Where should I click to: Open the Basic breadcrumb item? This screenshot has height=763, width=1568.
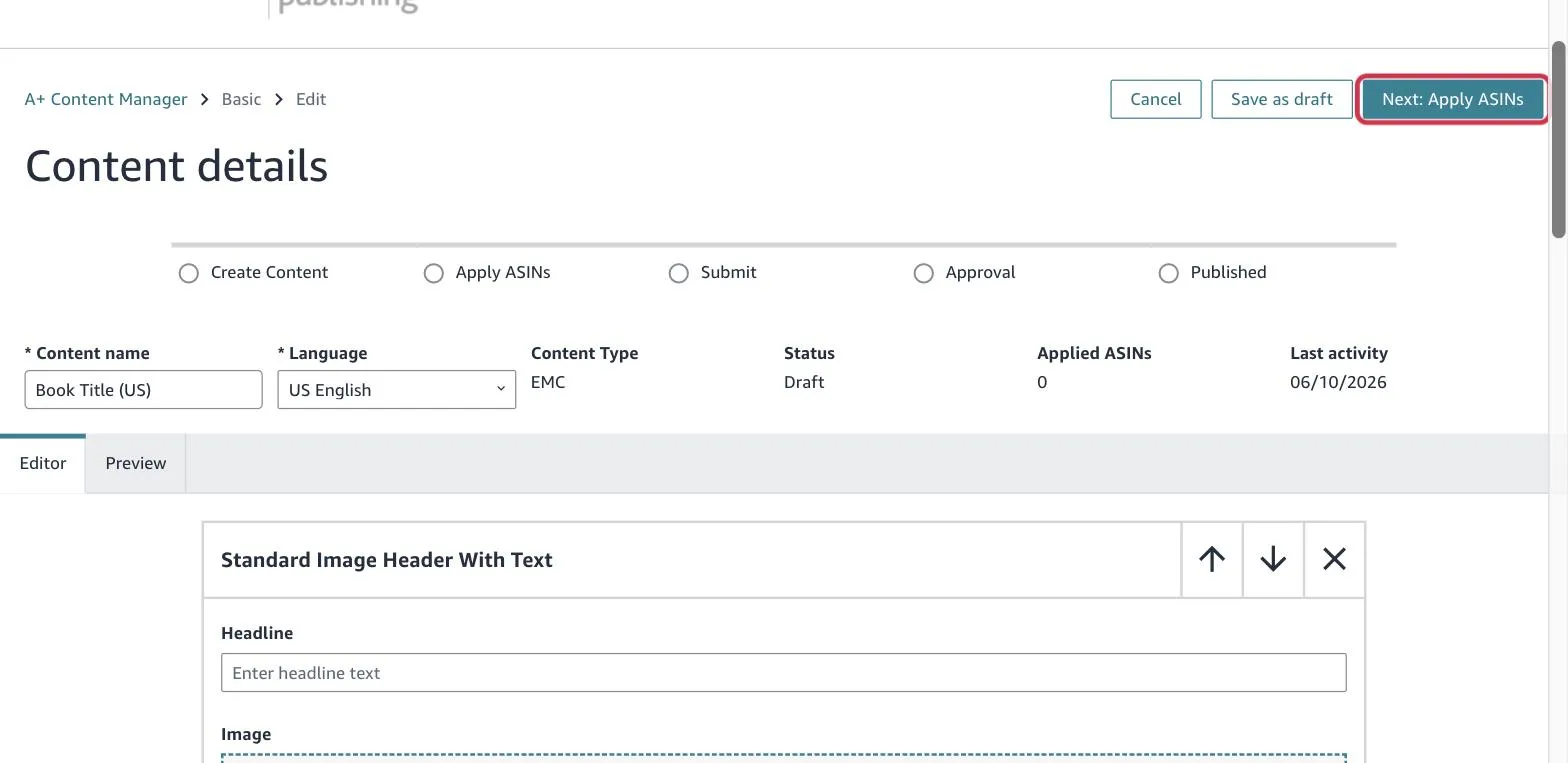click(241, 99)
